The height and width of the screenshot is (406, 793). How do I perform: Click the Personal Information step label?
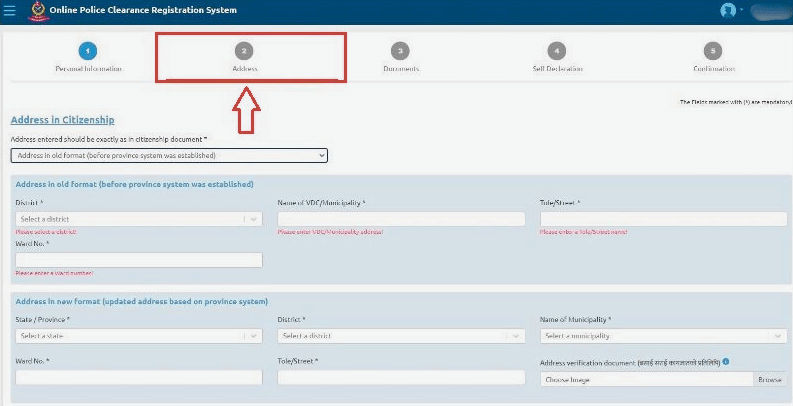pos(89,69)
